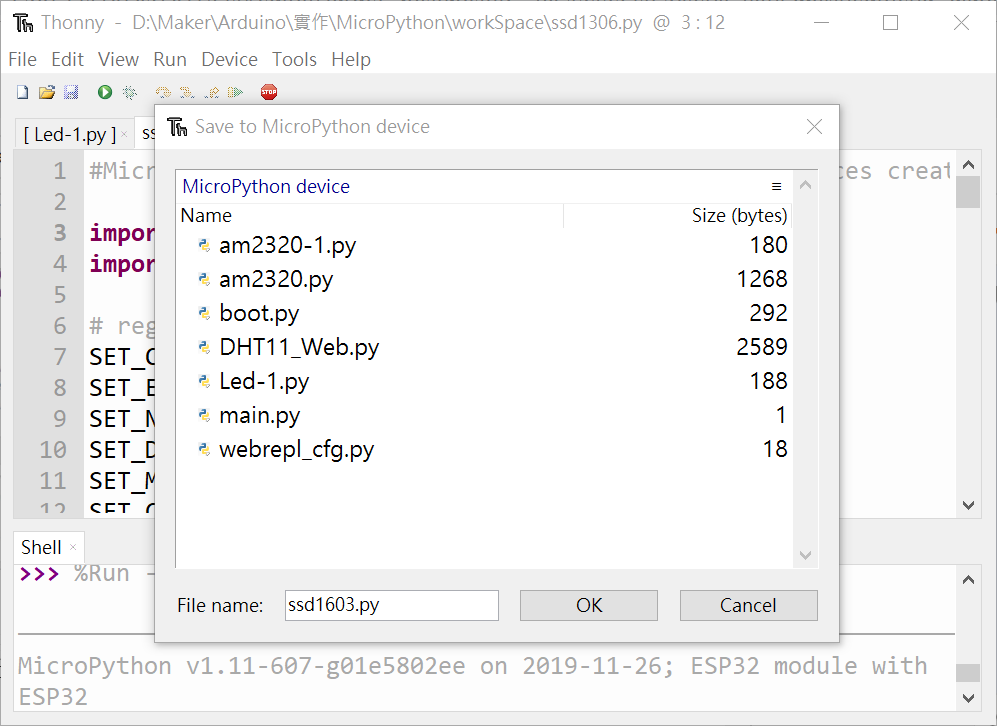Open the Tools menu
The width and height of the screenshot is (997, 726).
click(294, 59)
